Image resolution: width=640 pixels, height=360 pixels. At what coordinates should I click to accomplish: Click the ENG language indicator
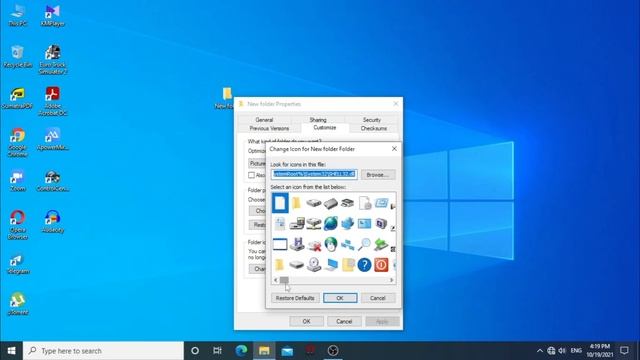point(576,351)
